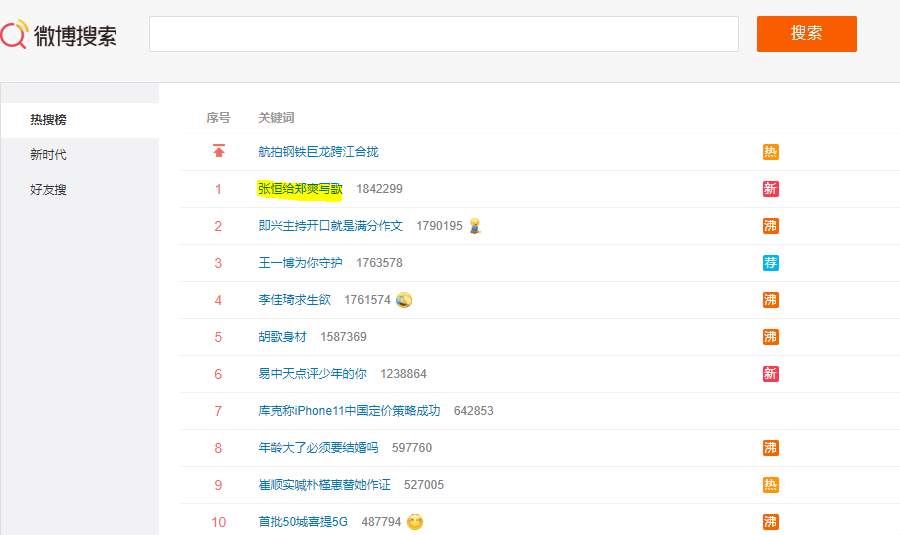Click the 新 badge beside 易中天点评少年的你
This screenshot has height=535, width=900.
pyautogui.click(x=770, y=374)
